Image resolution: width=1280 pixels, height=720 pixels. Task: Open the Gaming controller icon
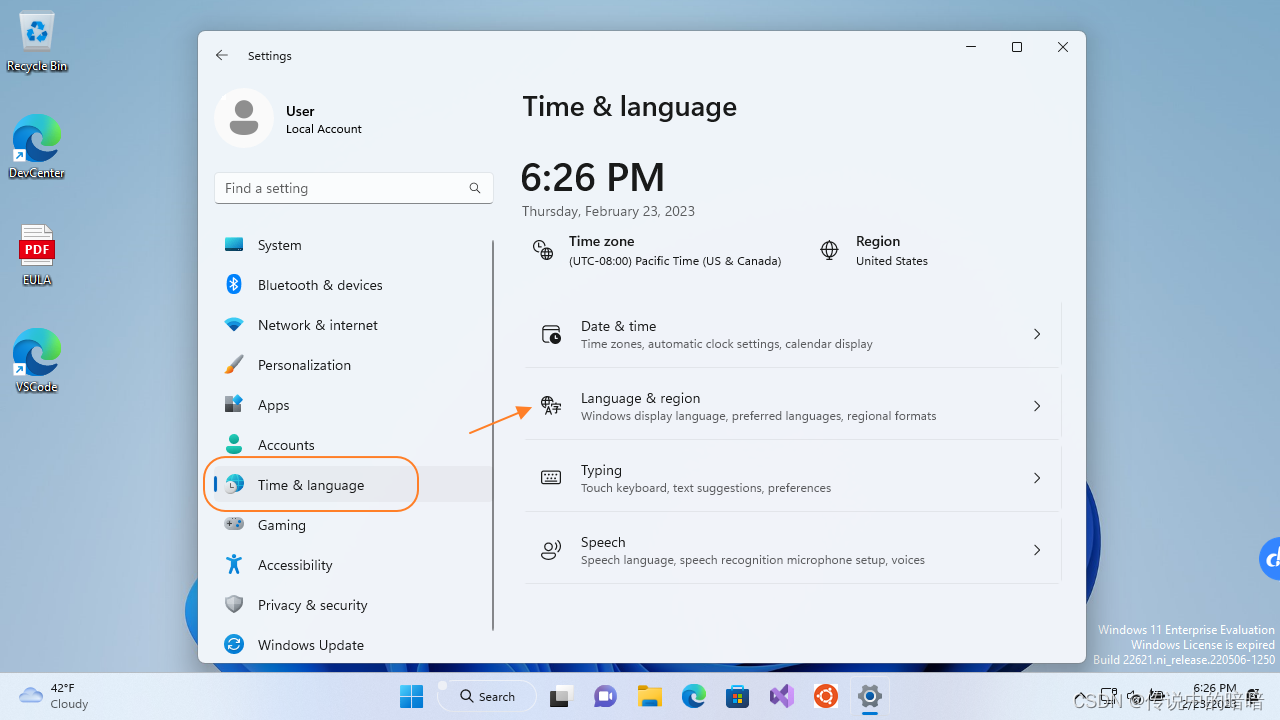click(x=234, y=524)
